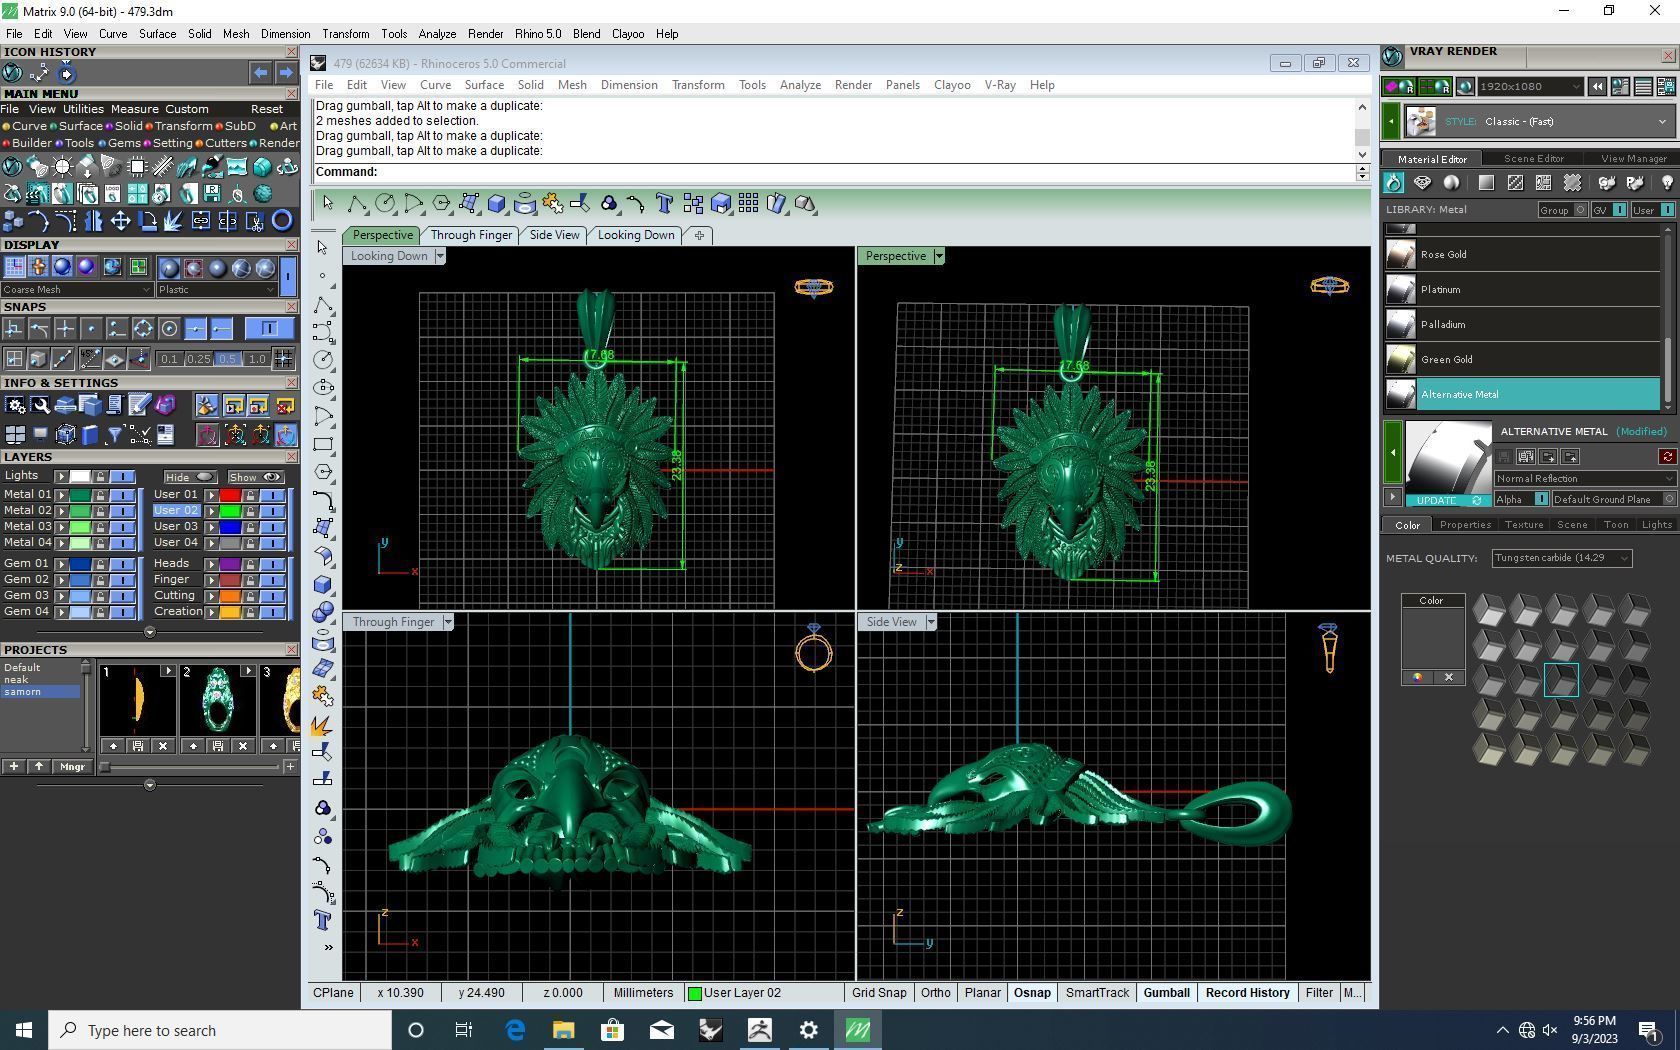
Task: Select the Polyline tool in Rhino toolbar
Action: [357, 204]
